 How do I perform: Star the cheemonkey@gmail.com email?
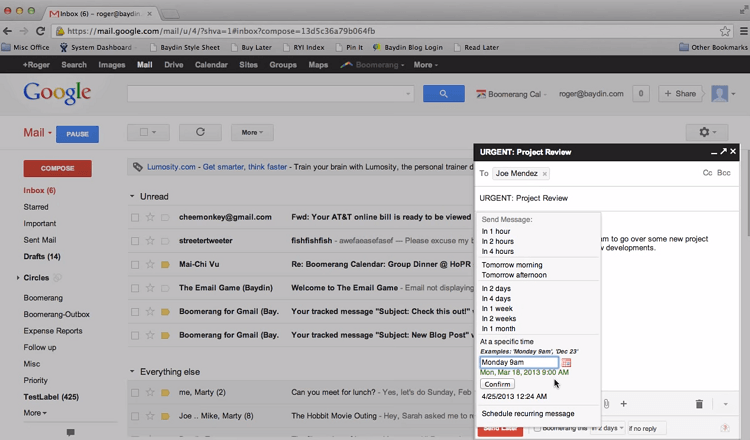150,217
